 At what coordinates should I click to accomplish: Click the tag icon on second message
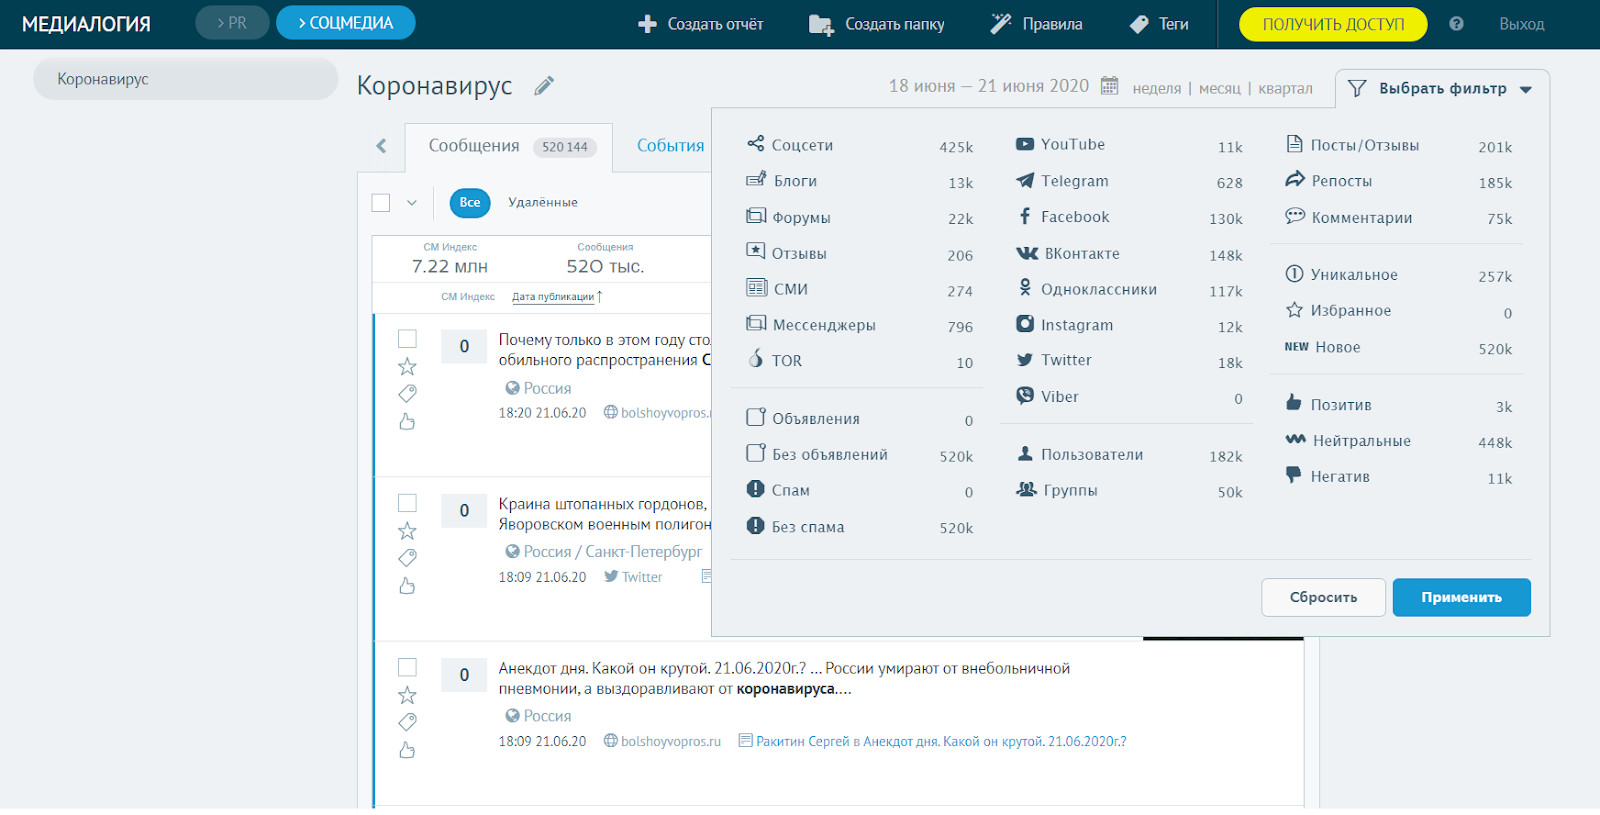[x=407, y=558]
